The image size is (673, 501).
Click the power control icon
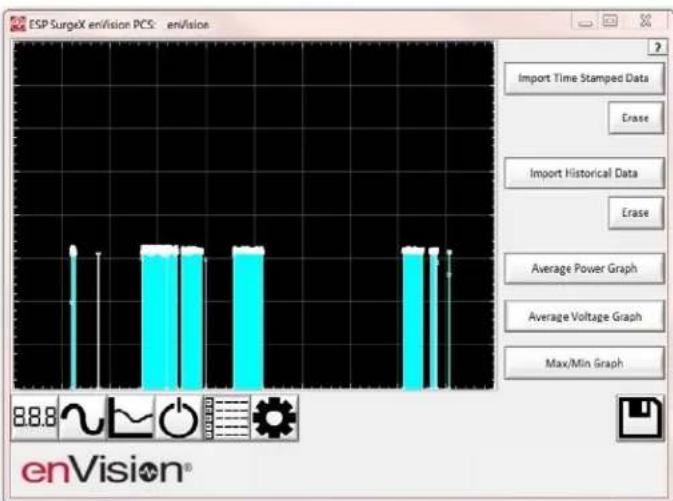point(179,418)
